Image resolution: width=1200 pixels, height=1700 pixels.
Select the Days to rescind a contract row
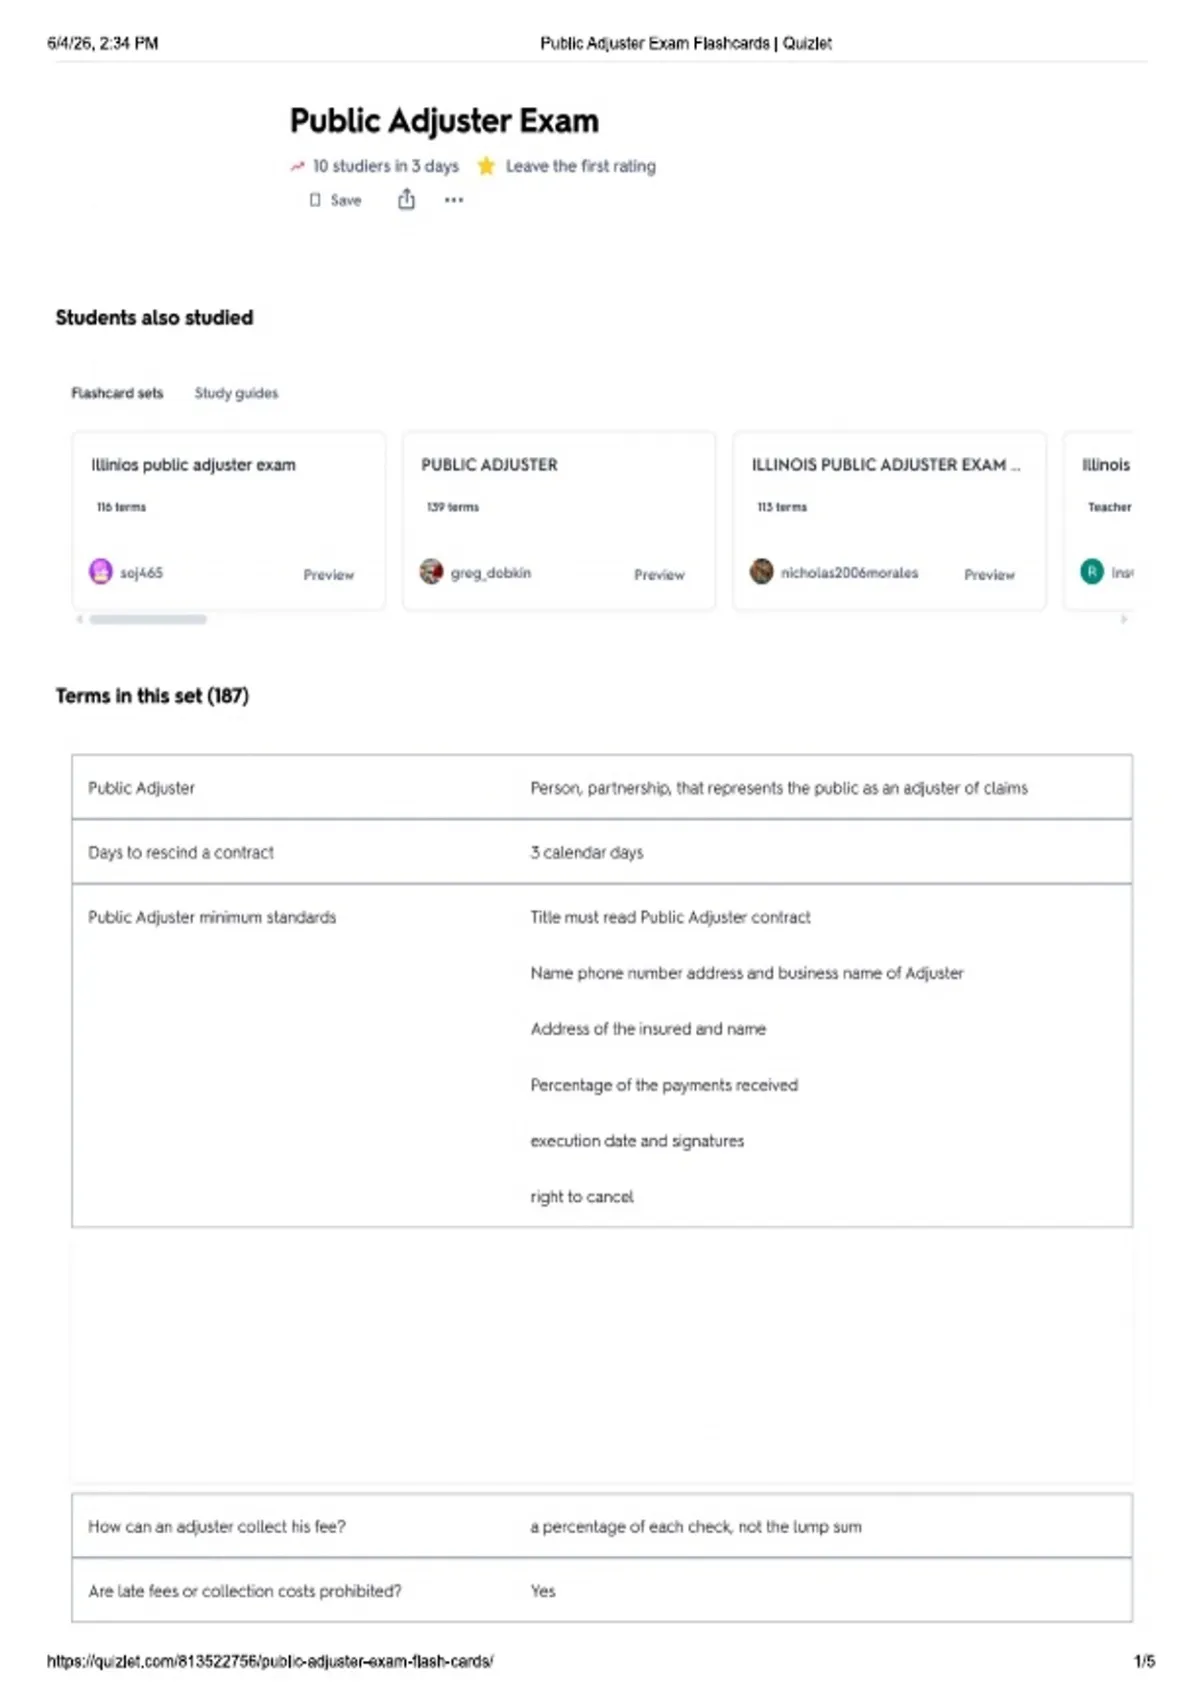pos(602,852)
